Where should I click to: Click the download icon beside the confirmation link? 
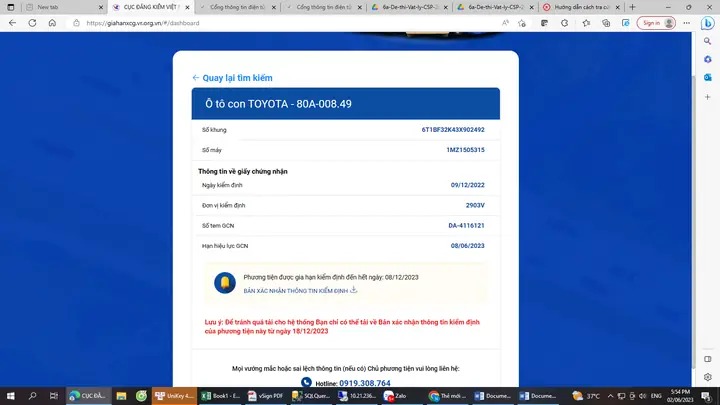[353, 290]
